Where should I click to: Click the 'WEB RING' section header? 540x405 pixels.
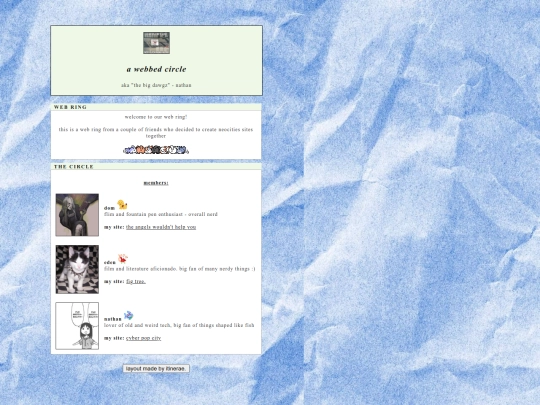[70, 107]
